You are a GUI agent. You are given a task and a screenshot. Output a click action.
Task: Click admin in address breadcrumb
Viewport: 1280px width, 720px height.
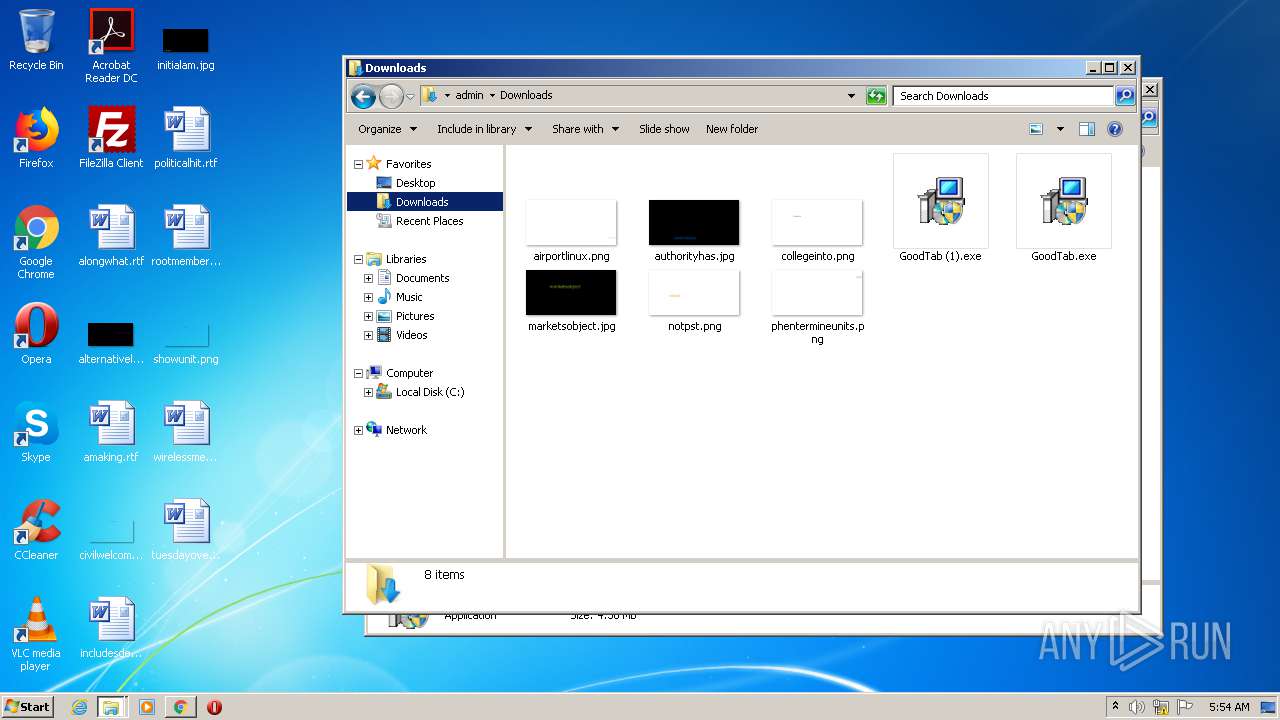pos(469,96)
